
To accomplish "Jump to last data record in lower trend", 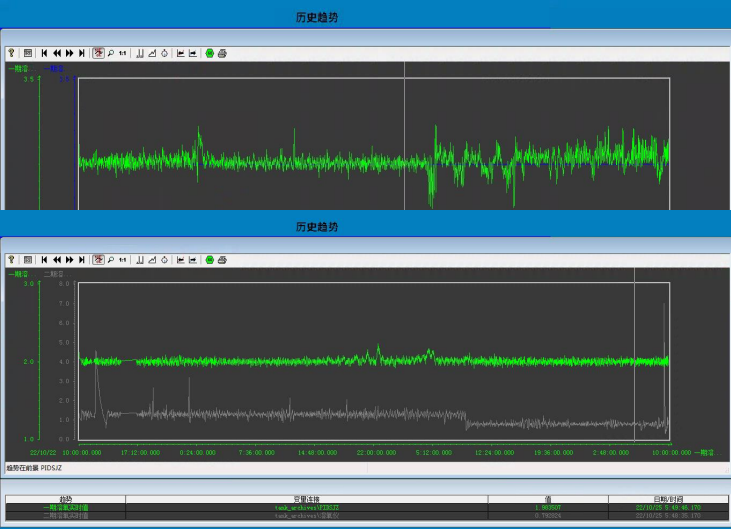I will click(x=82, y=260).
